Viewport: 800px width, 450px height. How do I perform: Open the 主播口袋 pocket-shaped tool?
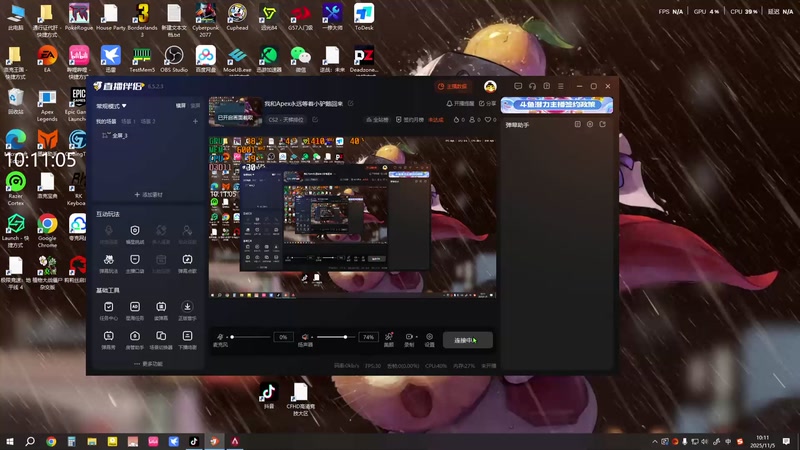coord(135,264)
